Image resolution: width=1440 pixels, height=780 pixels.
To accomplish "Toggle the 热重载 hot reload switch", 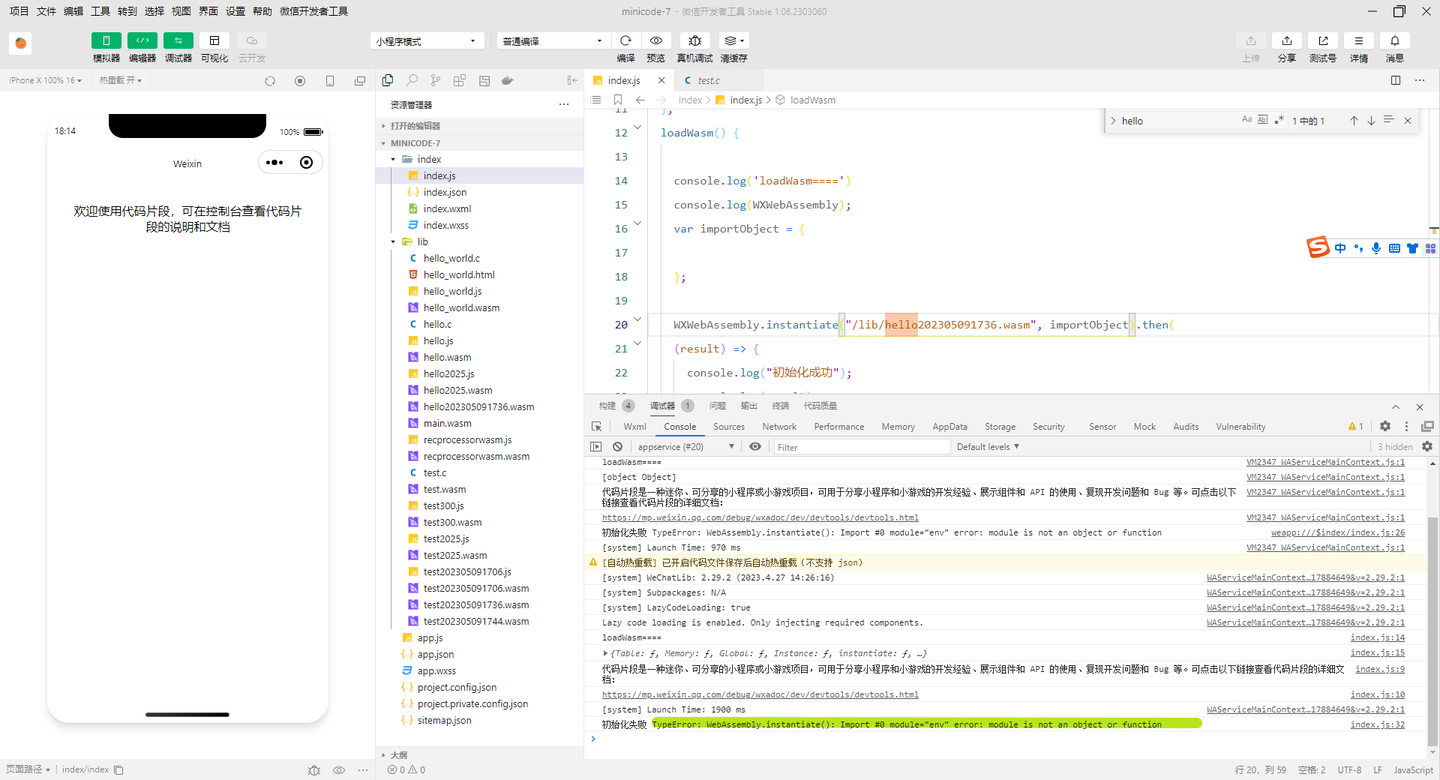I will click(x=117, y=80).
